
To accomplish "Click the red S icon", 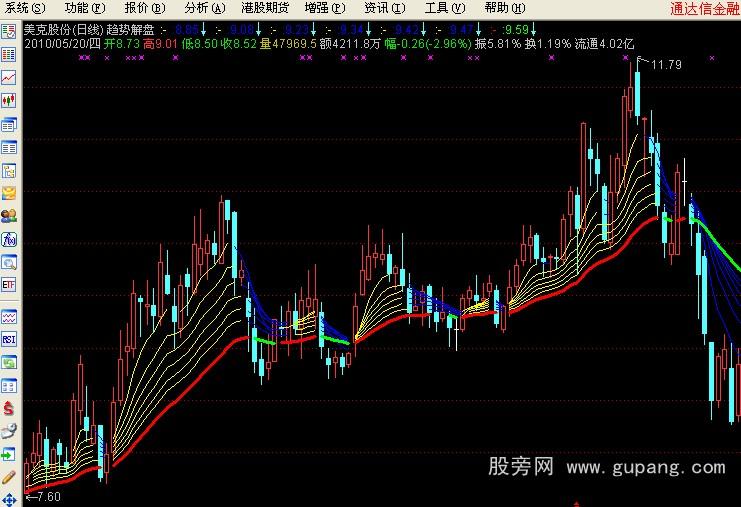I will (x=9, y=408).
